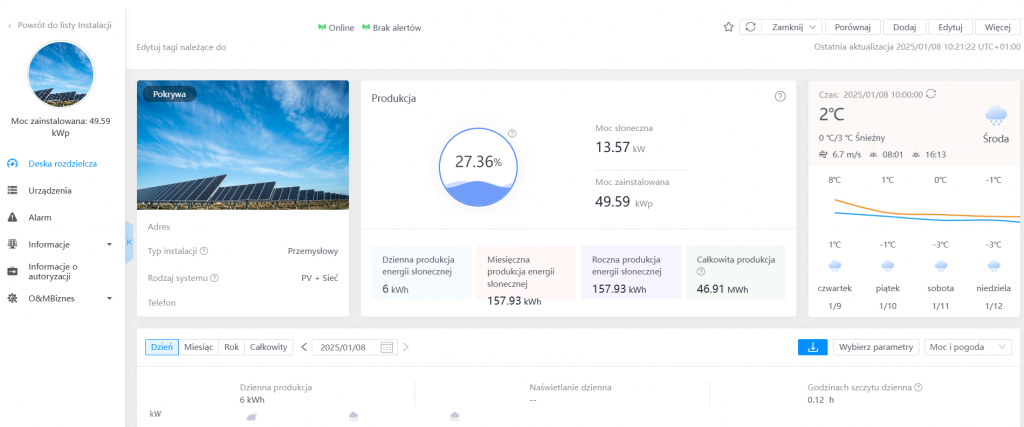The width and height of the screenshot is (1024, 427).
Task: Open the Zamknij dropdown
Action: [794, 27]
